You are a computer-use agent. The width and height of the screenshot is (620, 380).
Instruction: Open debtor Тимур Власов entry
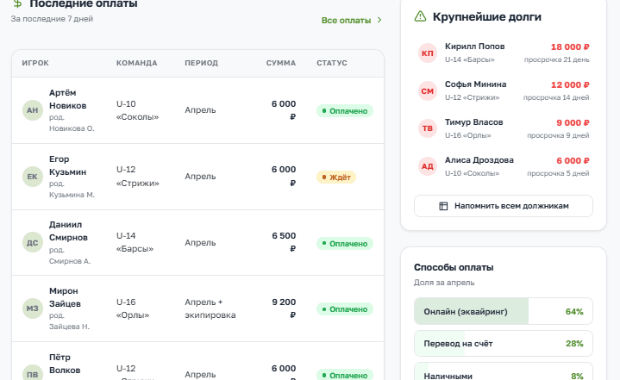(503, 129)
